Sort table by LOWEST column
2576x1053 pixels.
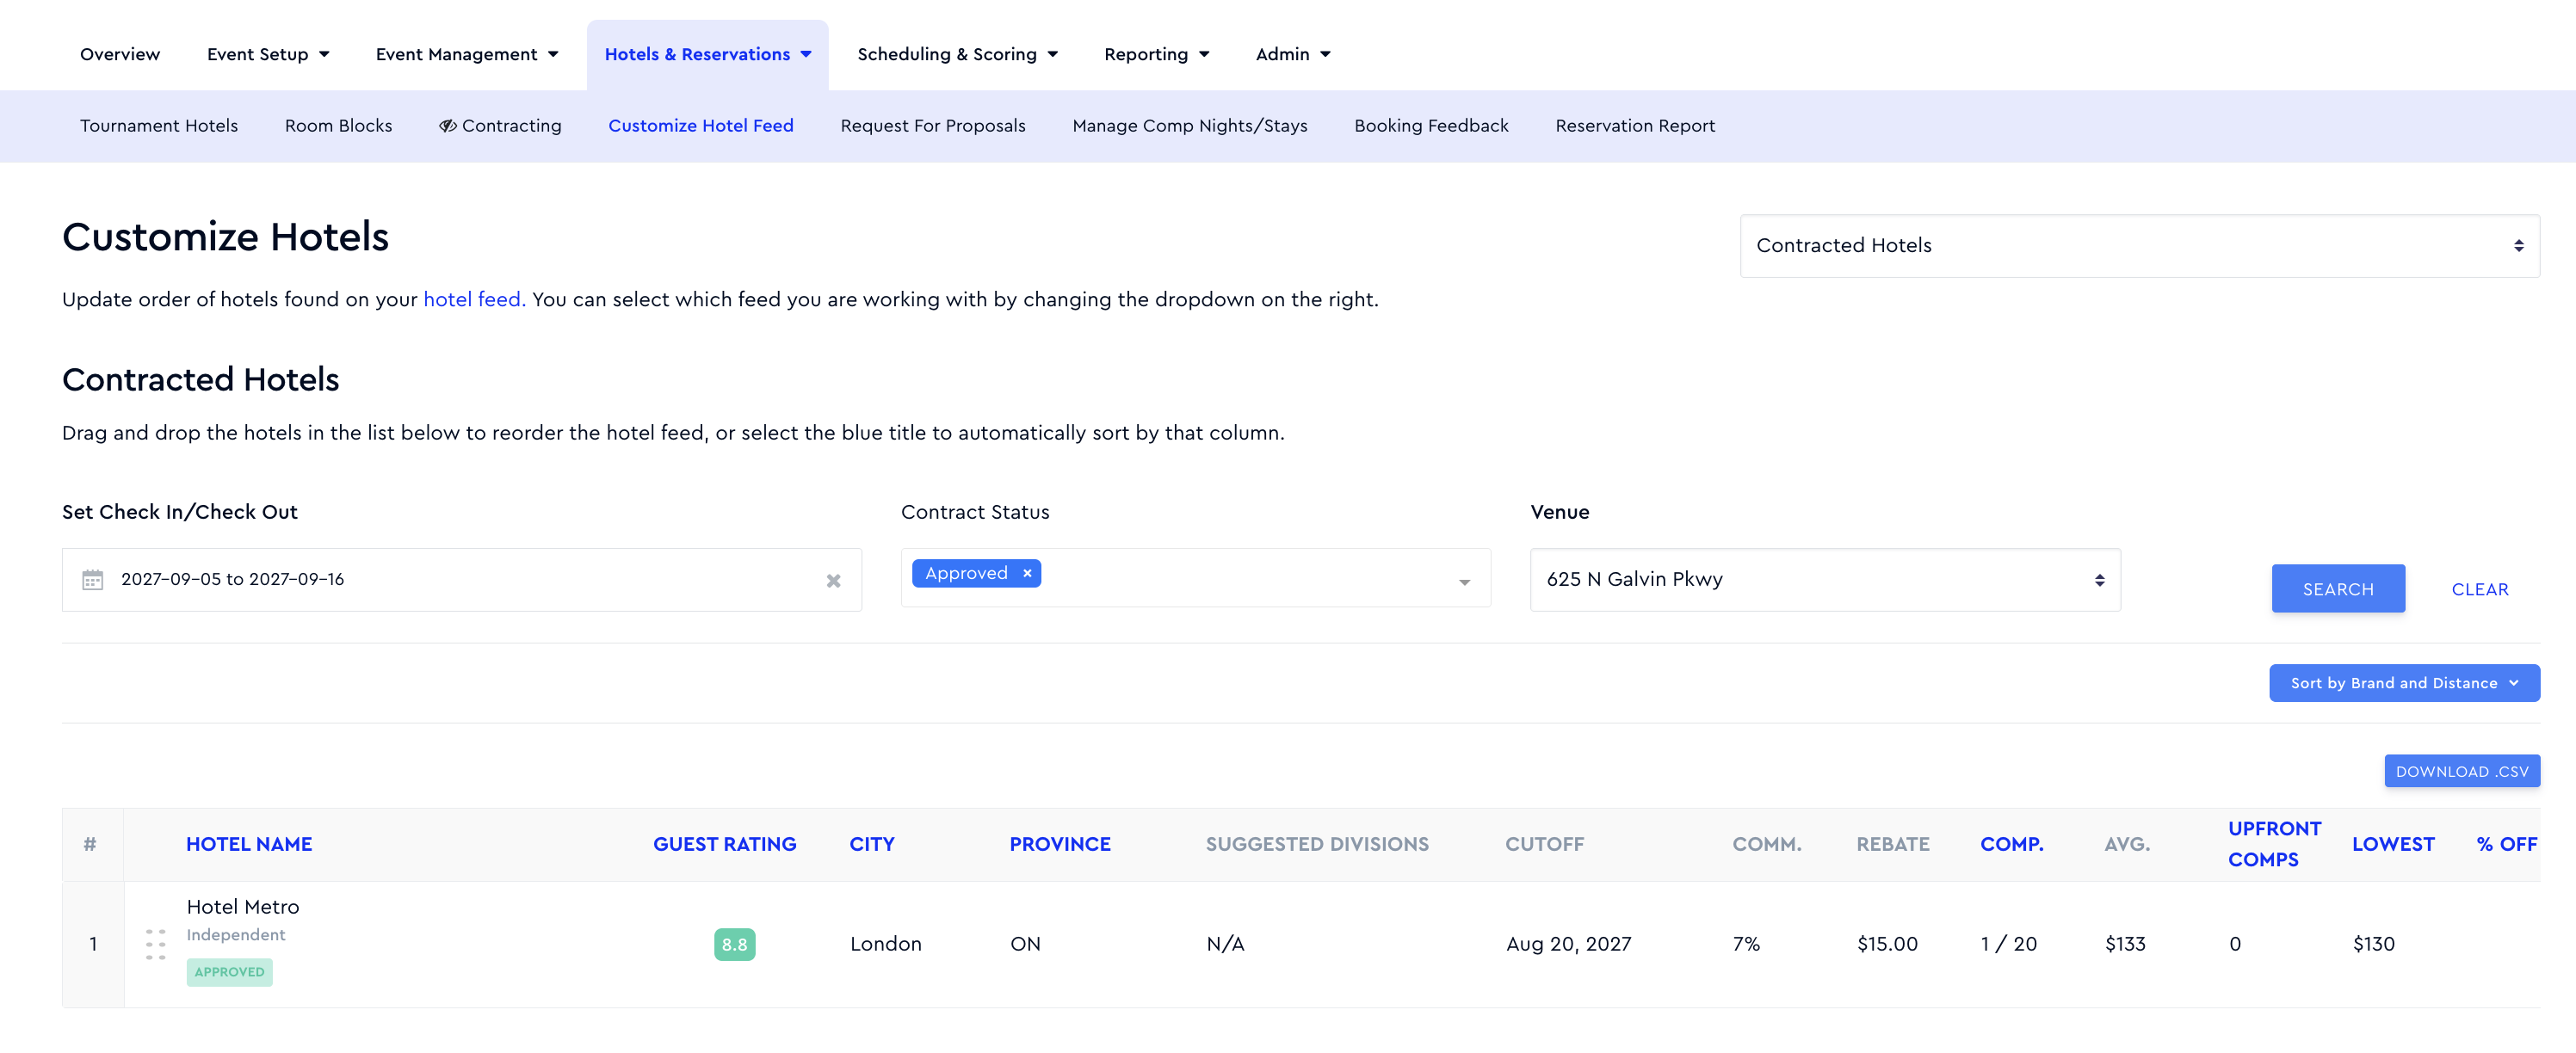click(x=2393, y=845)
